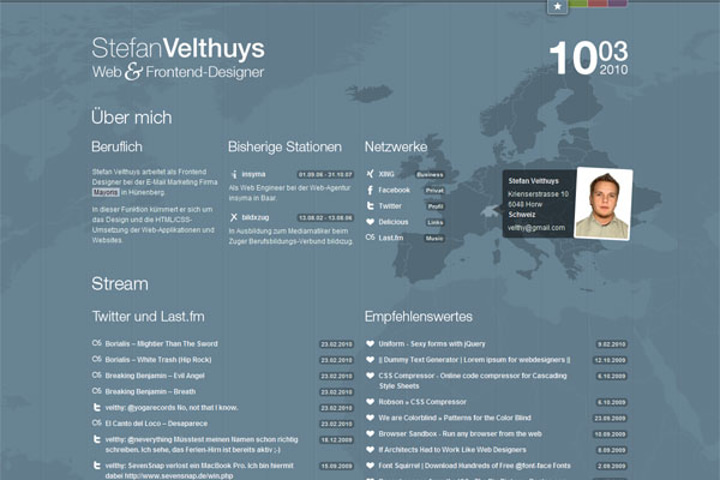Open Robson » CSS Compressor link

422,402
